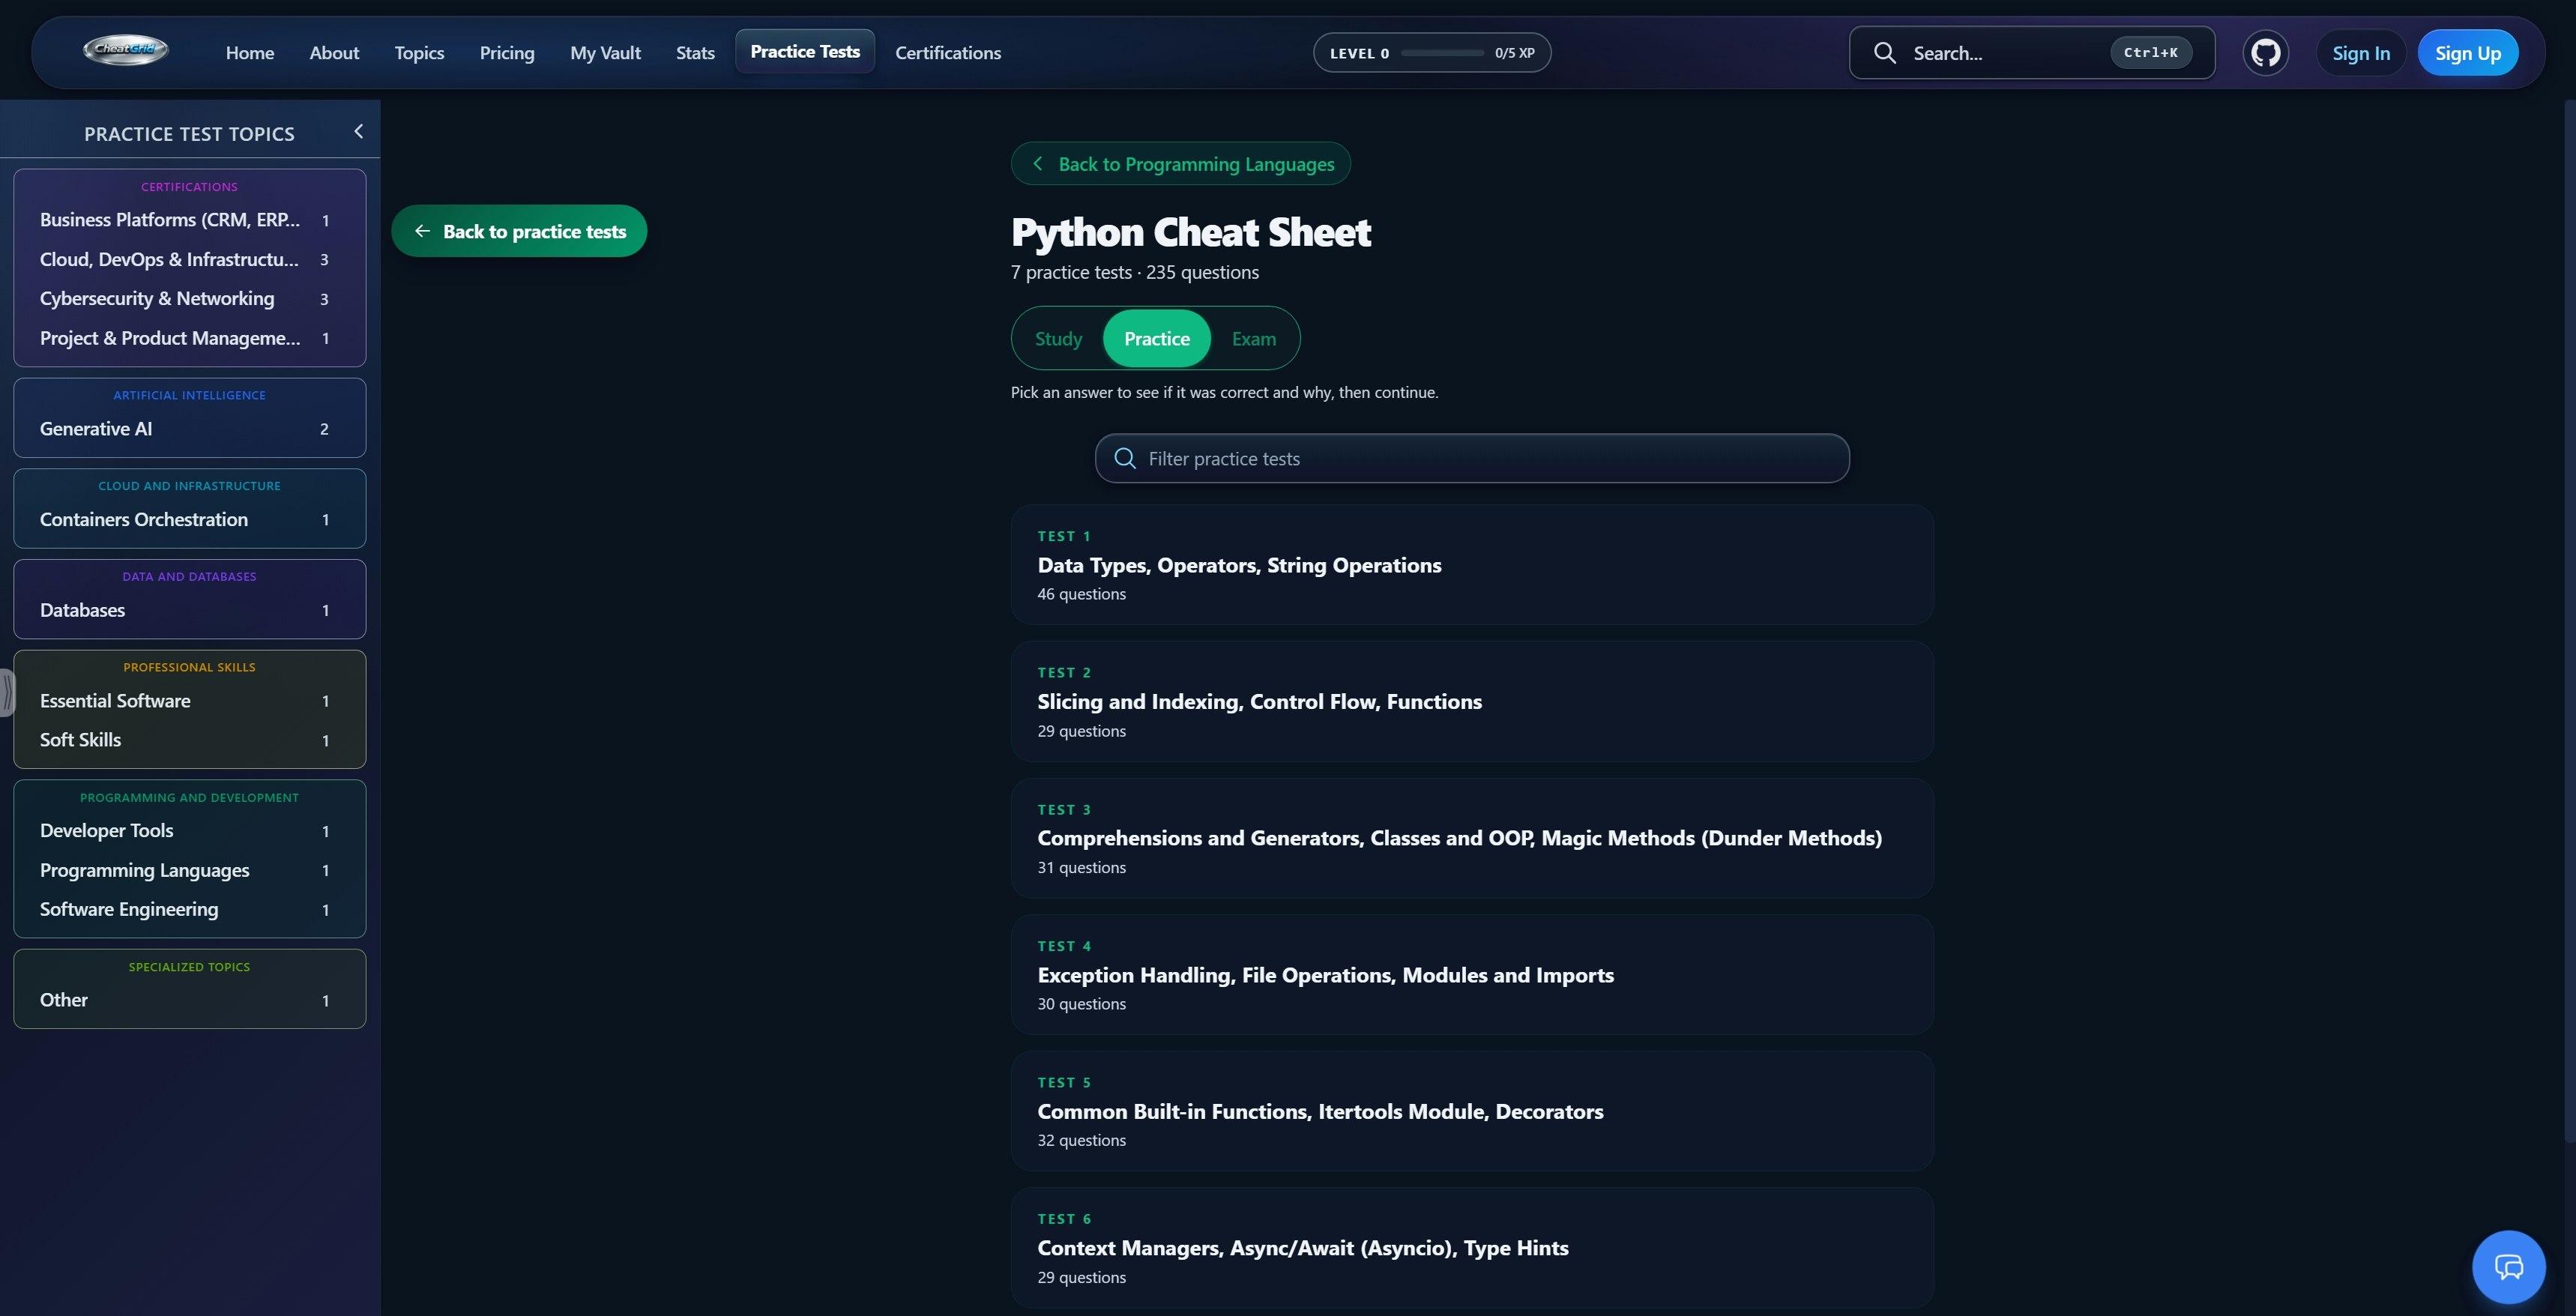Select the Exam mode

1253,339
